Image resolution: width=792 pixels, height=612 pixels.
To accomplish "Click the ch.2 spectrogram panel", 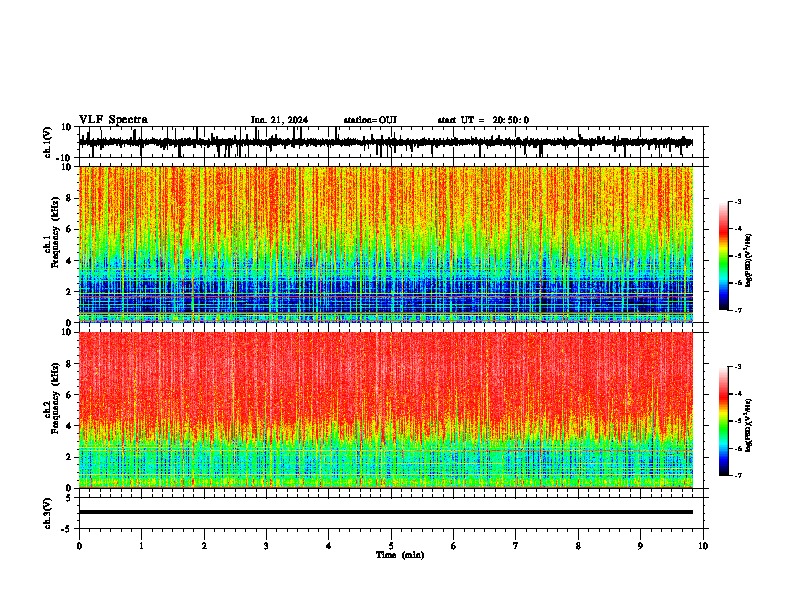I will click(x=386, y=410).
